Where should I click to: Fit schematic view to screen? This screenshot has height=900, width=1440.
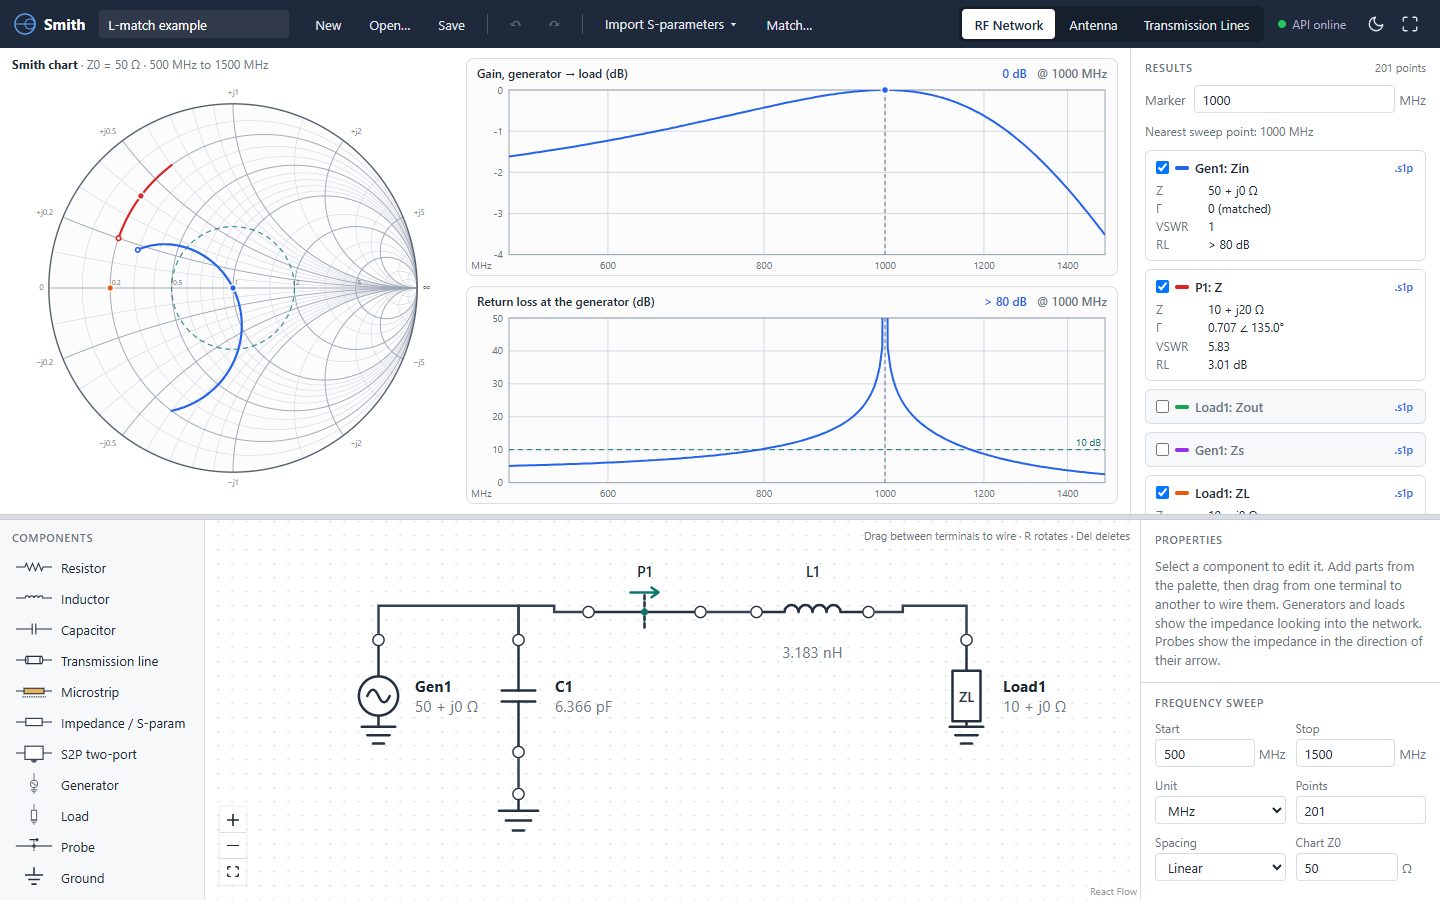click(233, 872)
